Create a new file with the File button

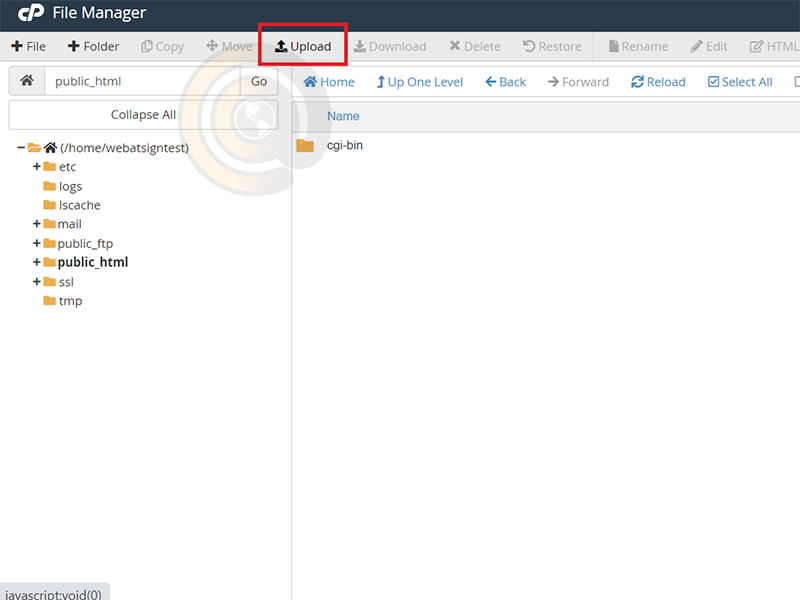click(29, 46)
